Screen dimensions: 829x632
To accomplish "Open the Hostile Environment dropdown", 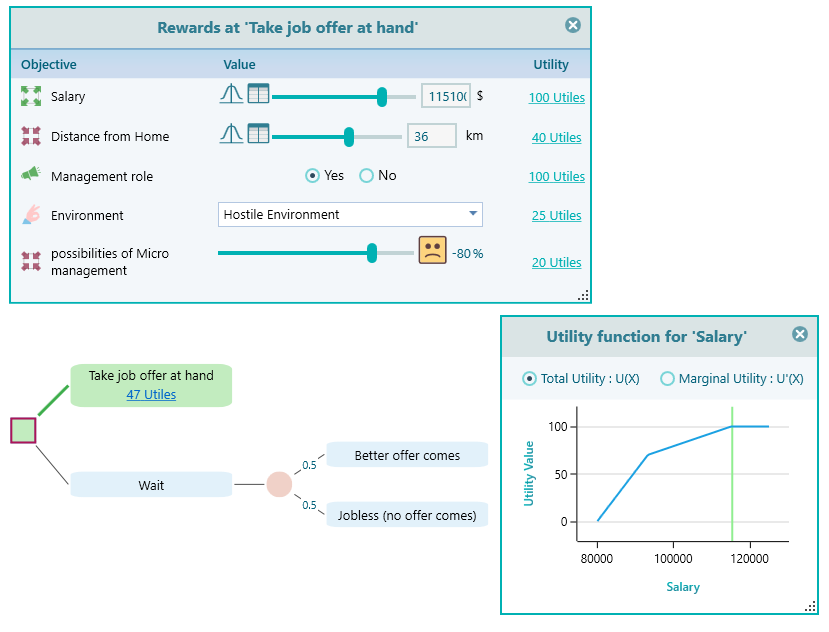I will click(x=473, y=214).
